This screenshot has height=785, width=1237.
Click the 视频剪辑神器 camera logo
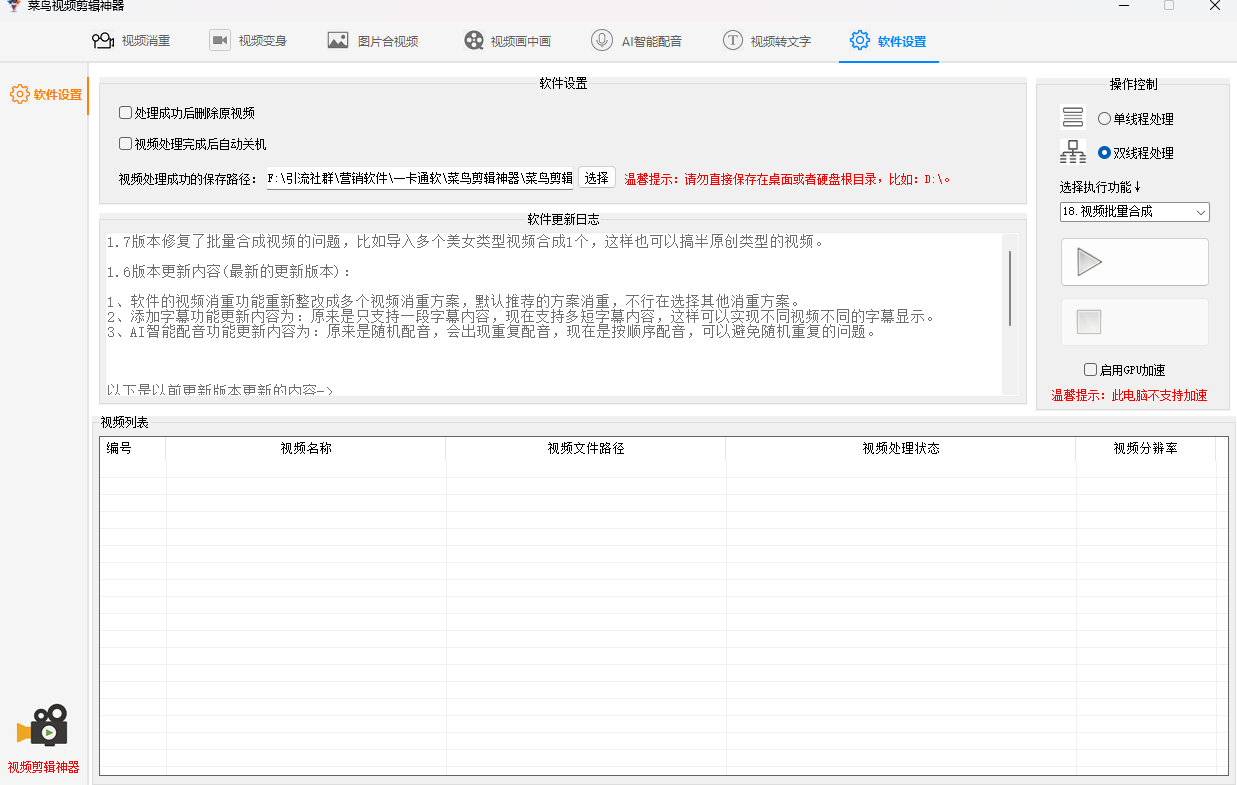click(x=44, y=726)
